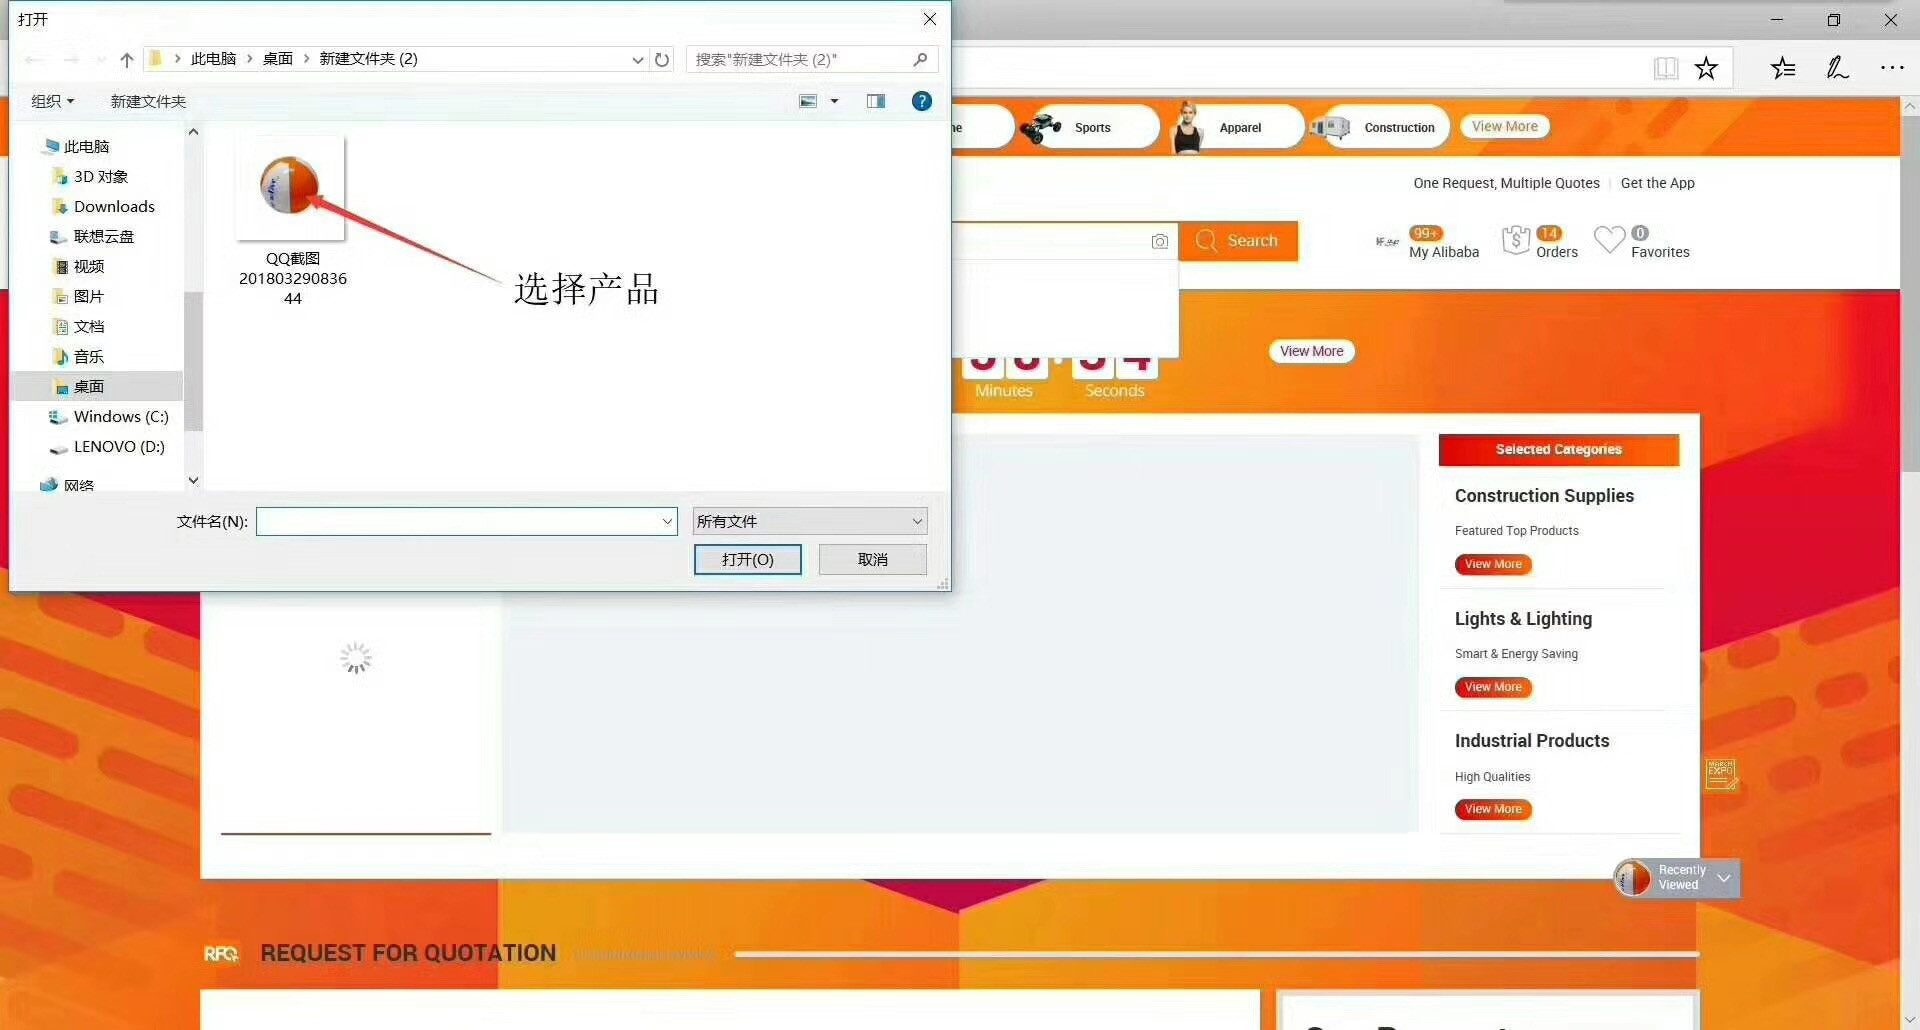Open web notes pen icon
Screen dimensions: 1920x1030
tap(1838, 68)
